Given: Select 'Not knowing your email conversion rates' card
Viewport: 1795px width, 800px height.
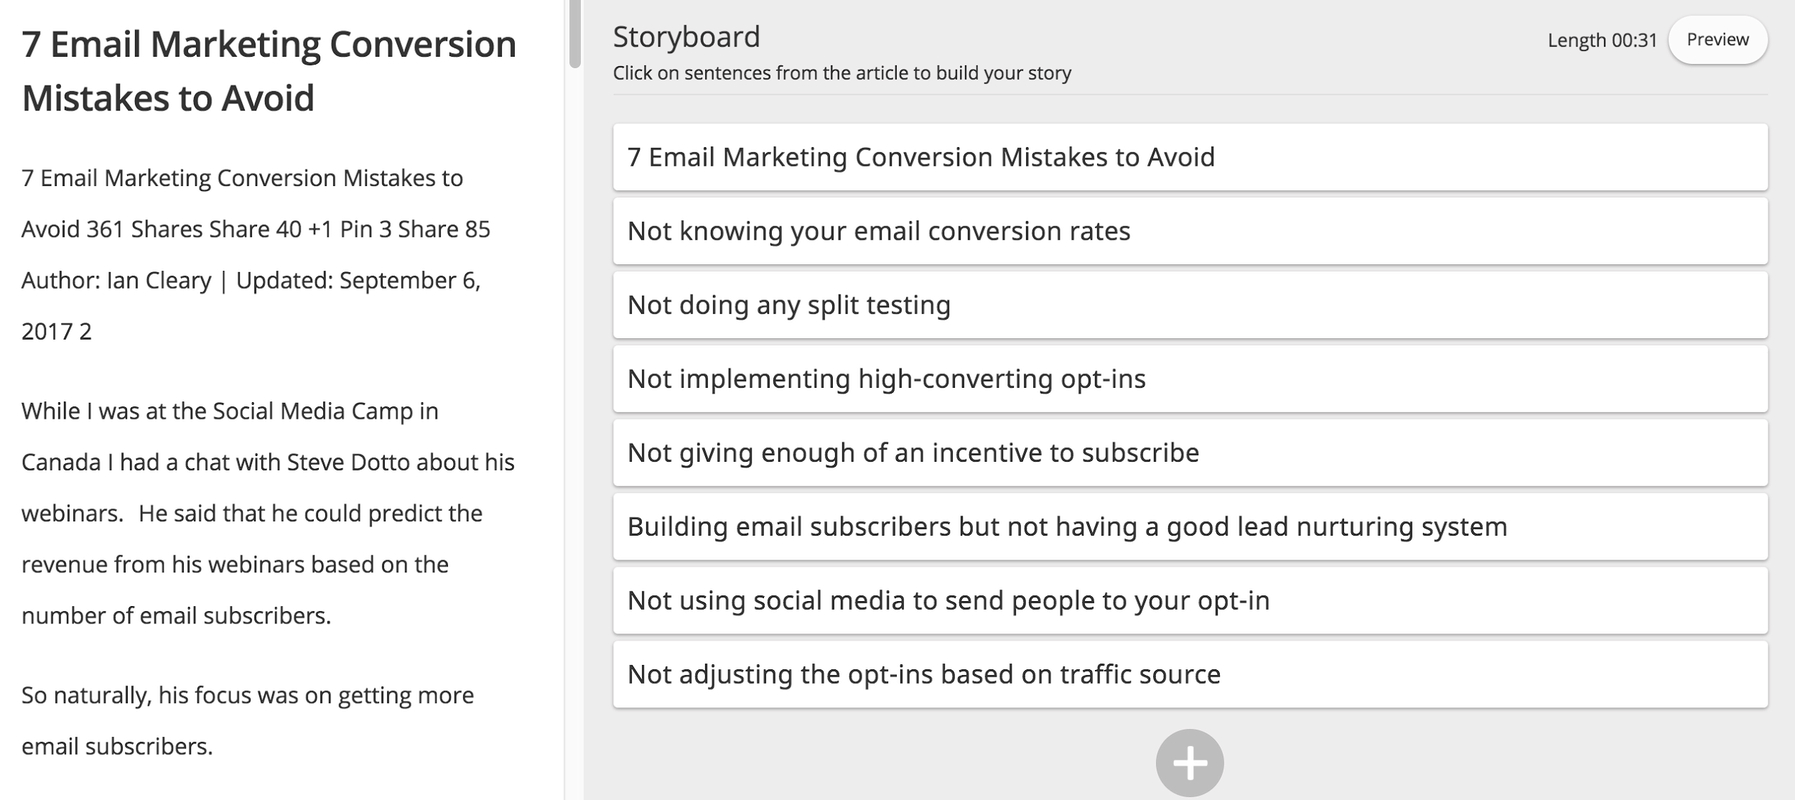Looking at the screenshot, I should pyautogui.click(x=1189, y=231).
